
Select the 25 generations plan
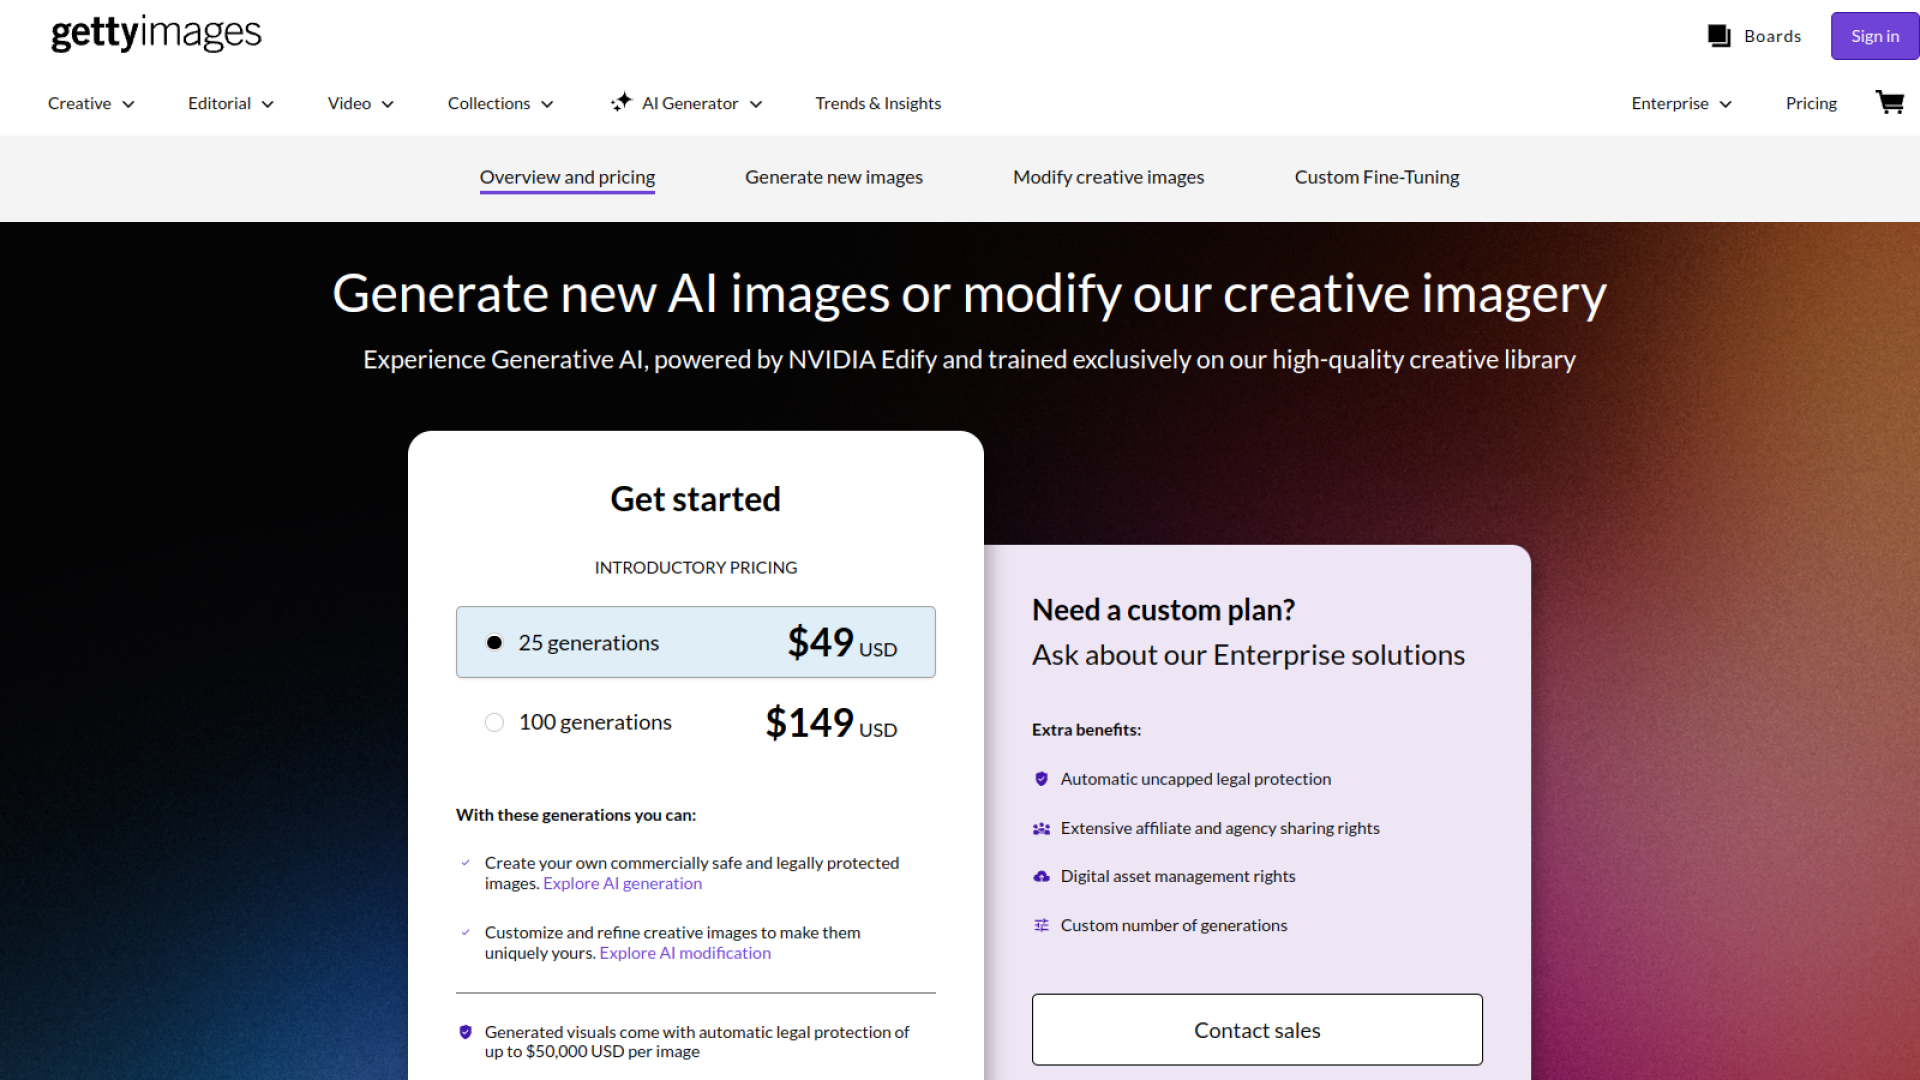494,642
